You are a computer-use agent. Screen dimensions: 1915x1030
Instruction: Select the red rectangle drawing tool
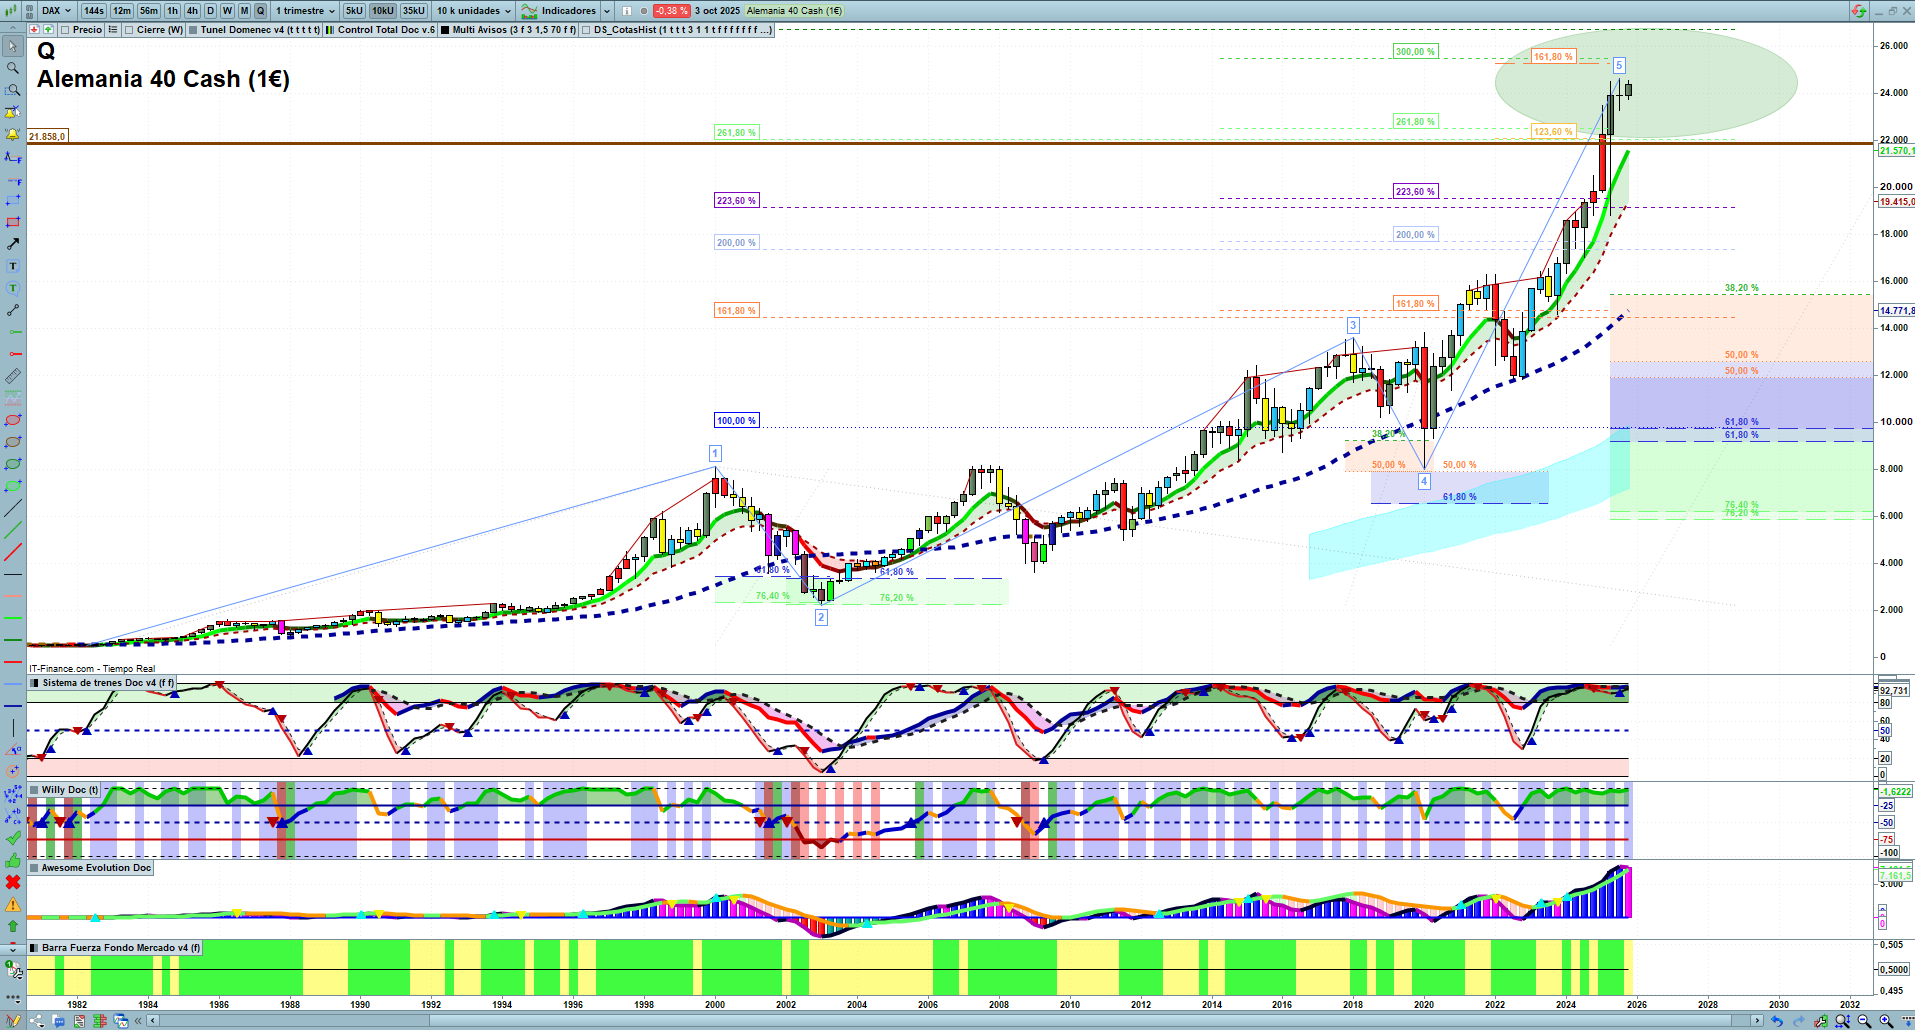click(x=13, y=222)
